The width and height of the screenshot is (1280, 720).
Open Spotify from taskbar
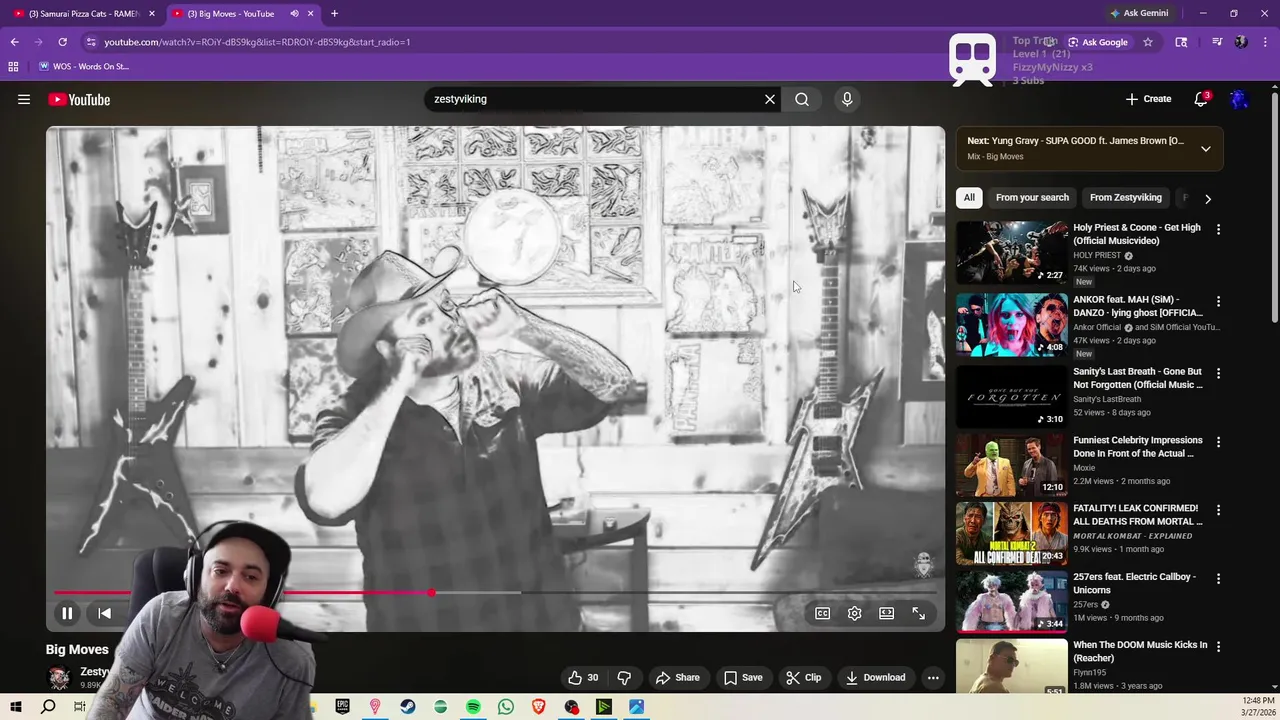click(473, 707)
